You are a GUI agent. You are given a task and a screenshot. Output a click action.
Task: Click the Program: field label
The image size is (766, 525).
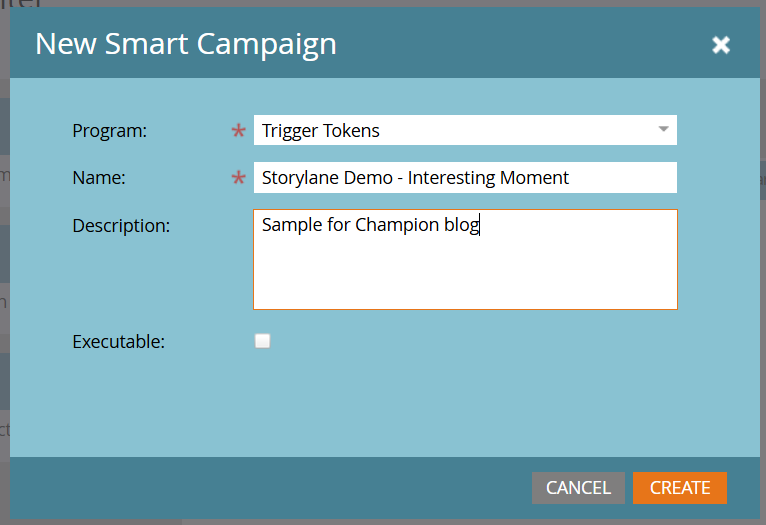[109, 130]
